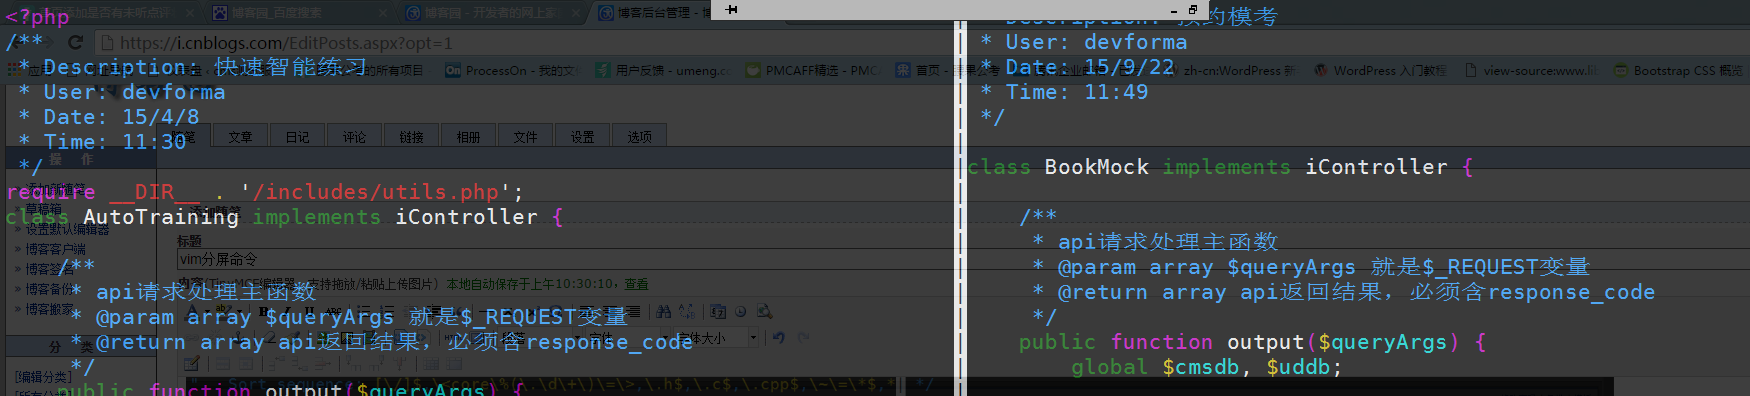Image resolution: width=1750 pixels, height=396 pixels.
Task: Open the Bootstrap CSS 概览 bookmark
Action: [1679, 70]
